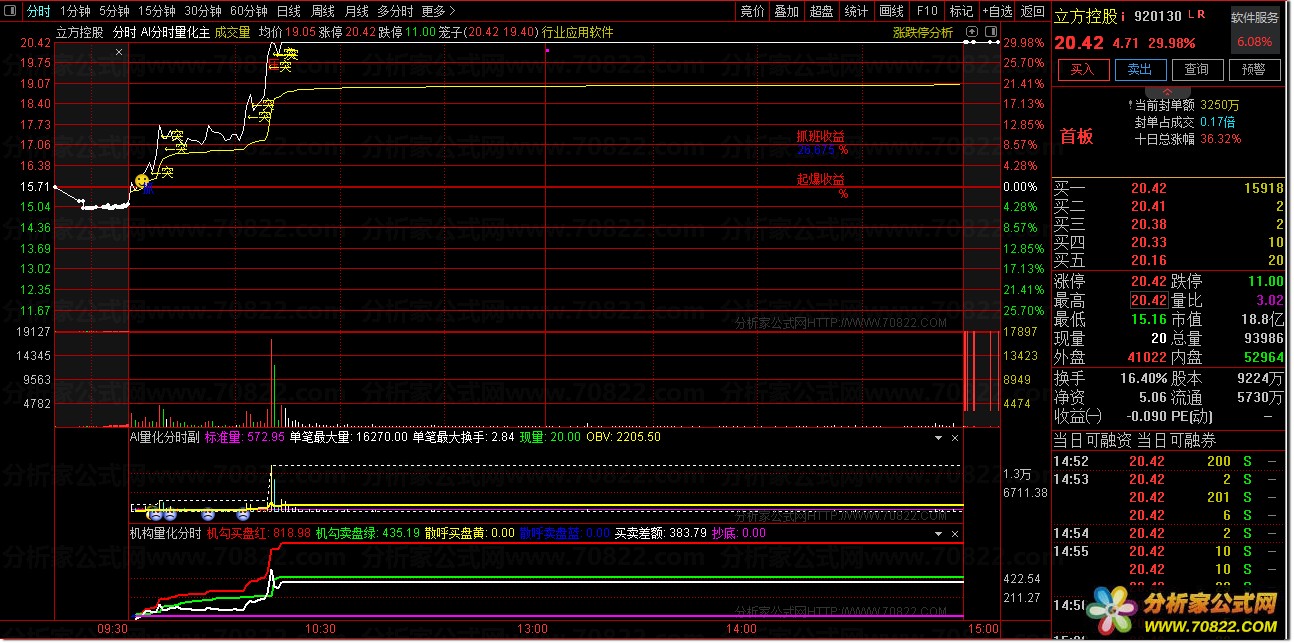Open the 多分时 multi-day view

(394, 11)
